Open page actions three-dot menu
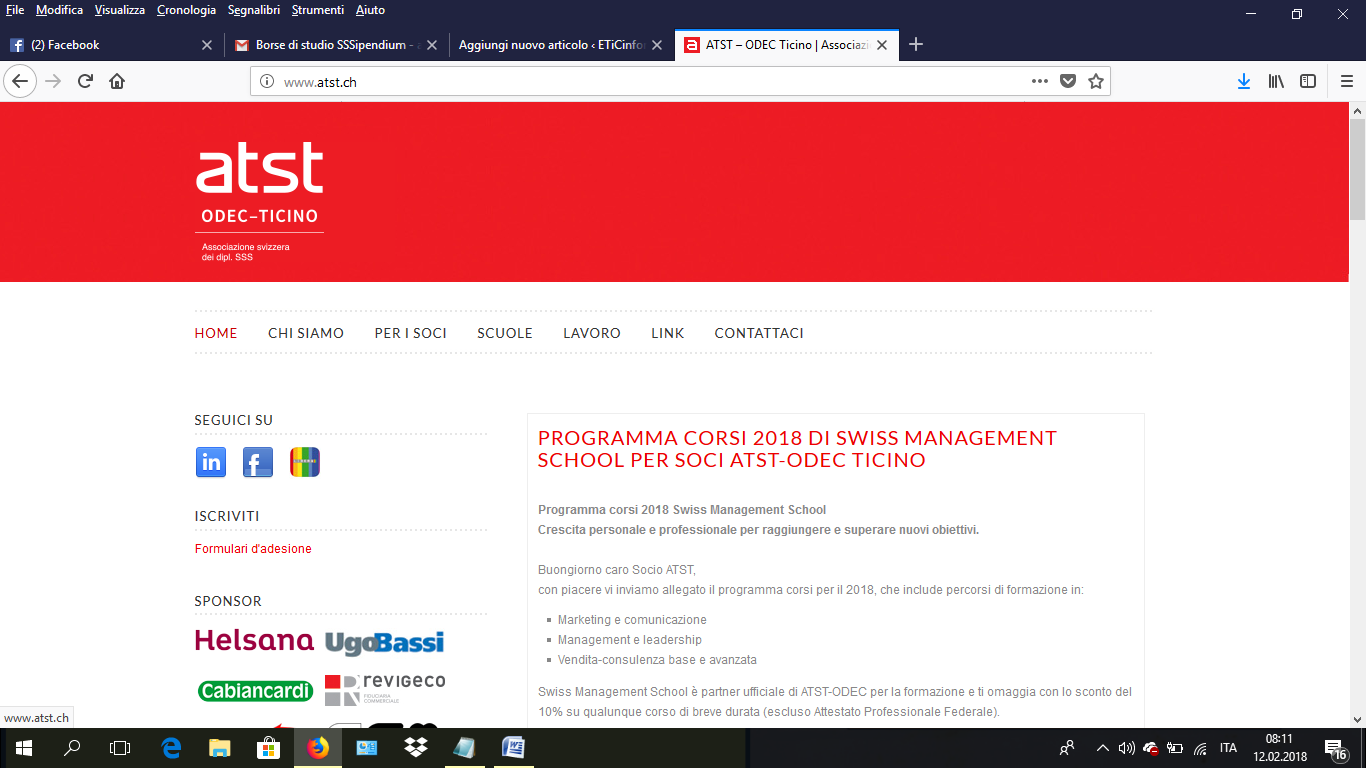This screenshot has height=768, width=1366. (1040, 81)
